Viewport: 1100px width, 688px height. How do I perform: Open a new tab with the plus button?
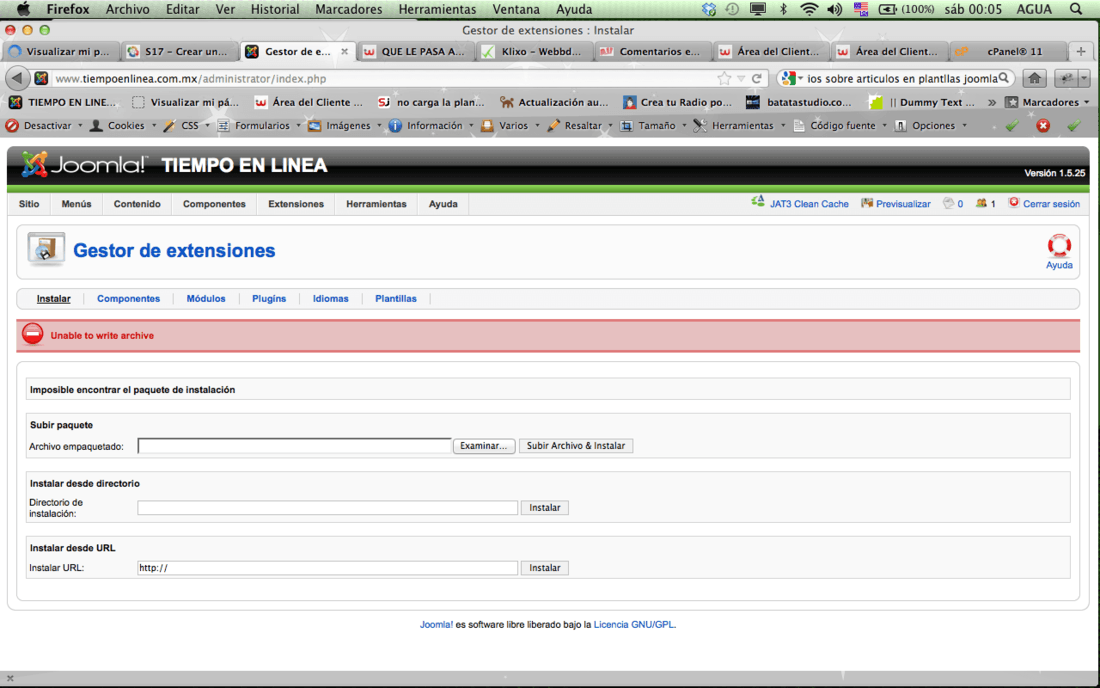click(1080, 51)
